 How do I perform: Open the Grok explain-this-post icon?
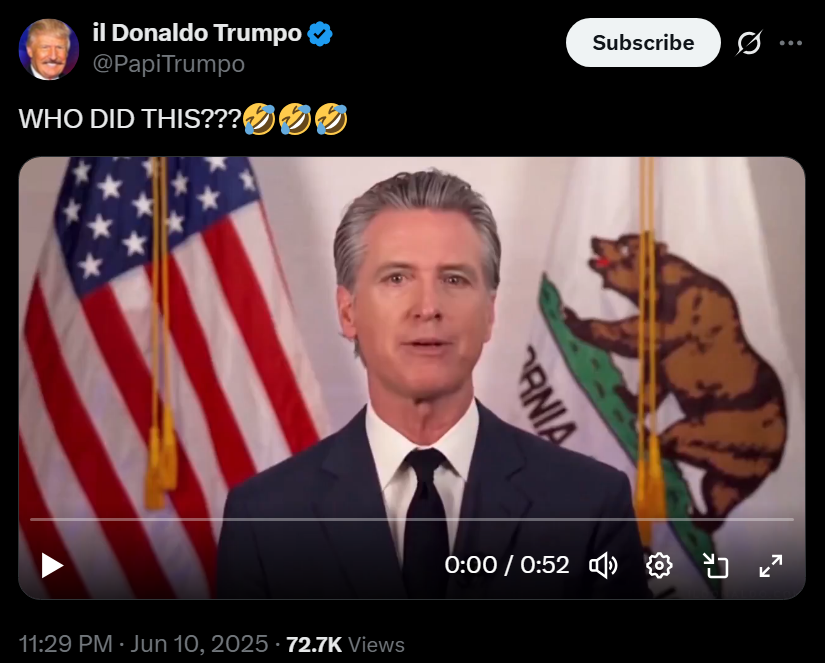[749, 43]
